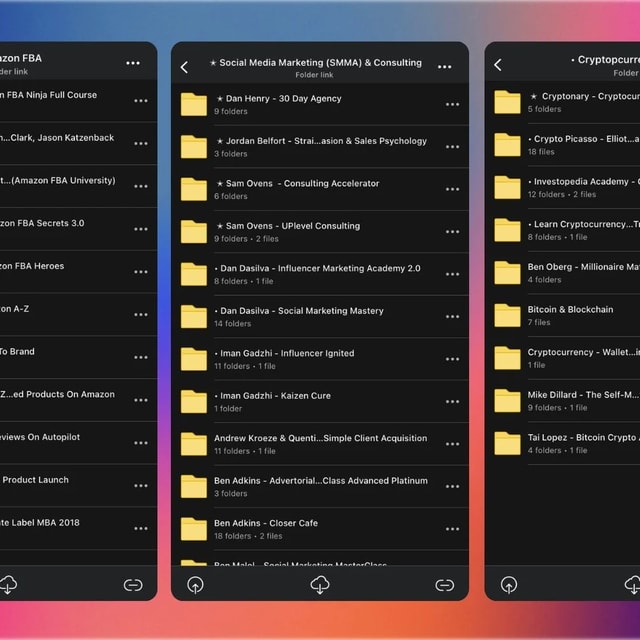
Task: Open options for Amazon FBA Secrets 3.0
Action: (141, 229)
